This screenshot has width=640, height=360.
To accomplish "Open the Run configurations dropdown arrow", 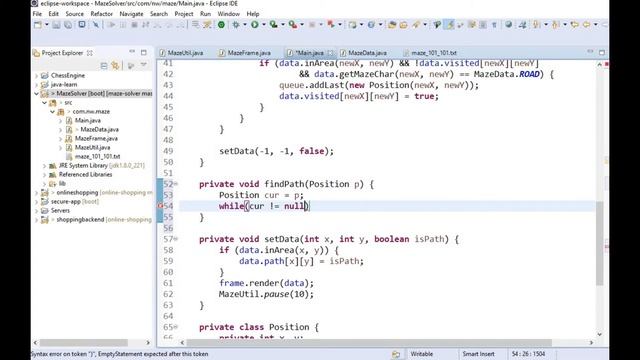I will [264, 25].
